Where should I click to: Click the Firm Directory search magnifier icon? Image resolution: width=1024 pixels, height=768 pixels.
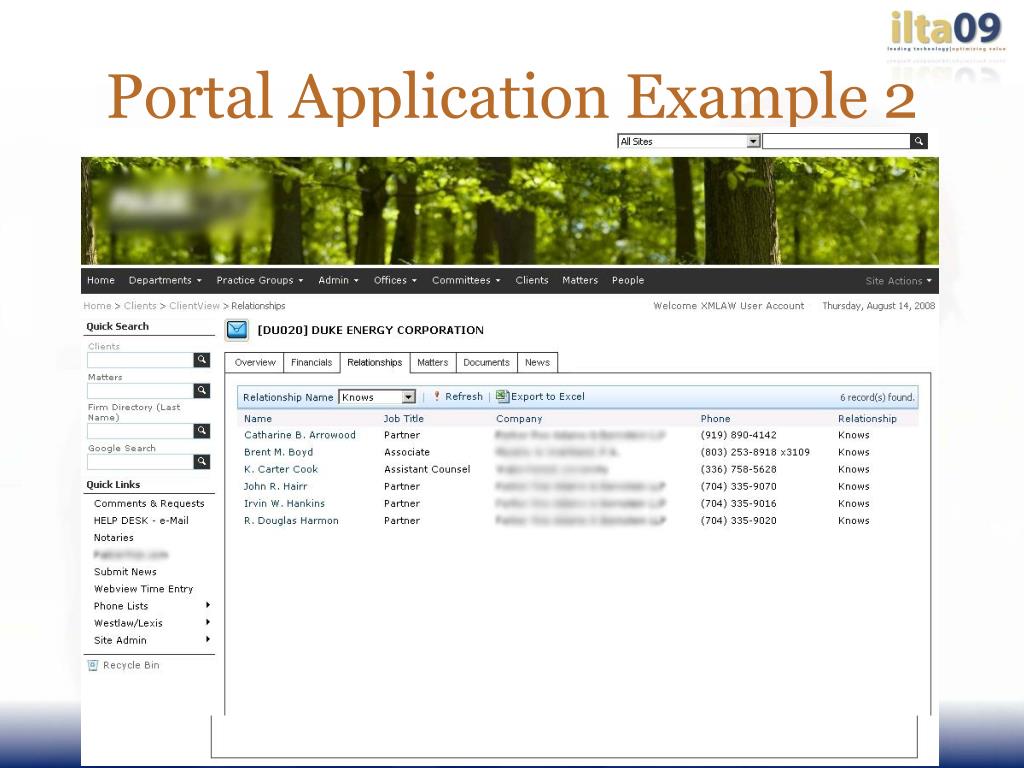point(202,431)
